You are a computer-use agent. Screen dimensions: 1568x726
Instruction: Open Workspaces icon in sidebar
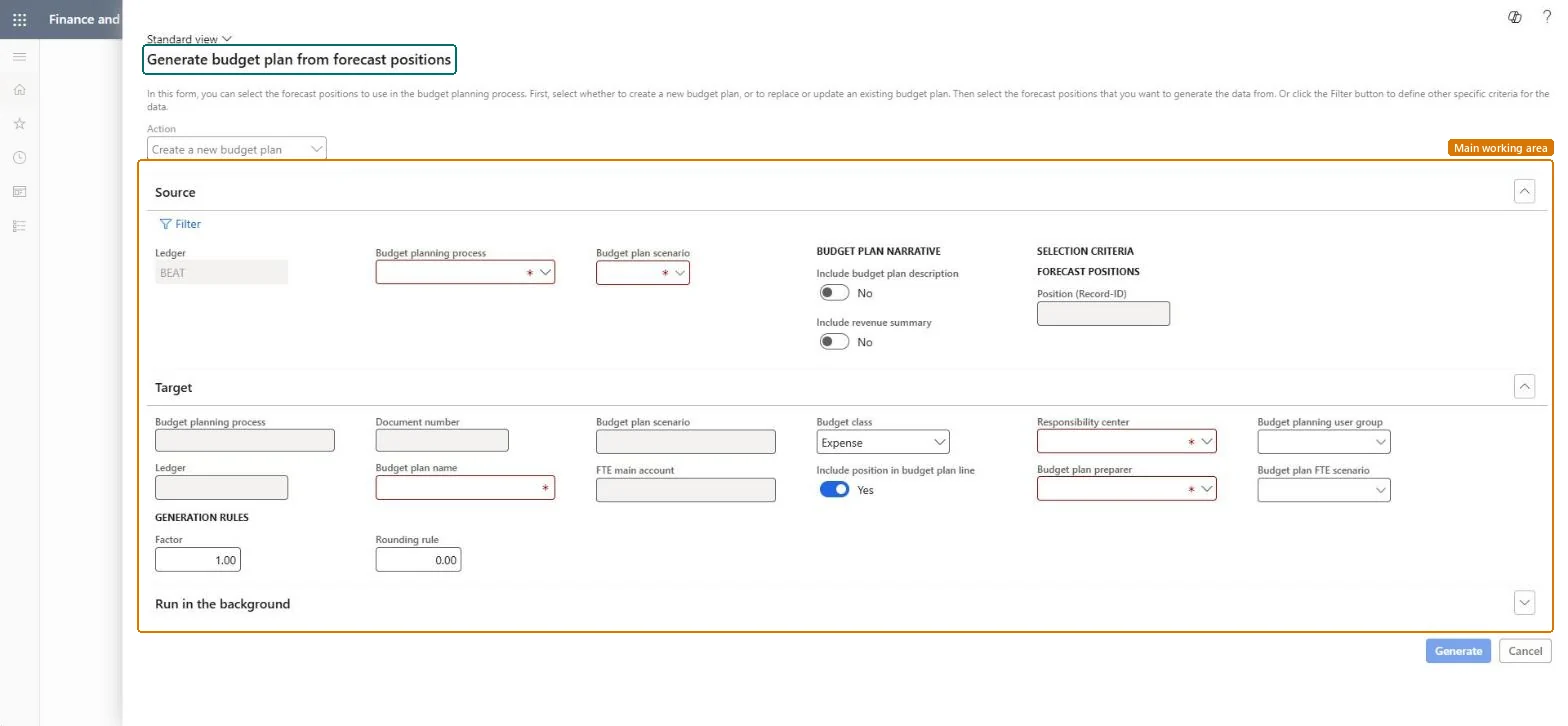coord(19,192)
